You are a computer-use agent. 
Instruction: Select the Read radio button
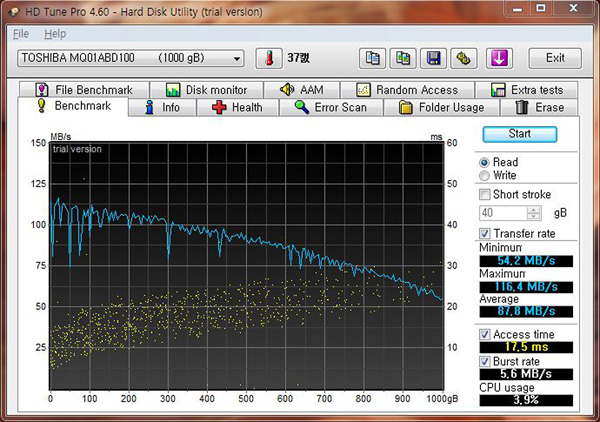coord(484,163)
